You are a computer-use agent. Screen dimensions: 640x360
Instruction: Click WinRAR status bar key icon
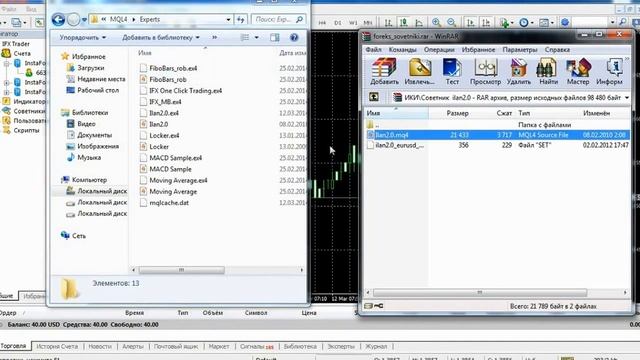coord(378,306)
